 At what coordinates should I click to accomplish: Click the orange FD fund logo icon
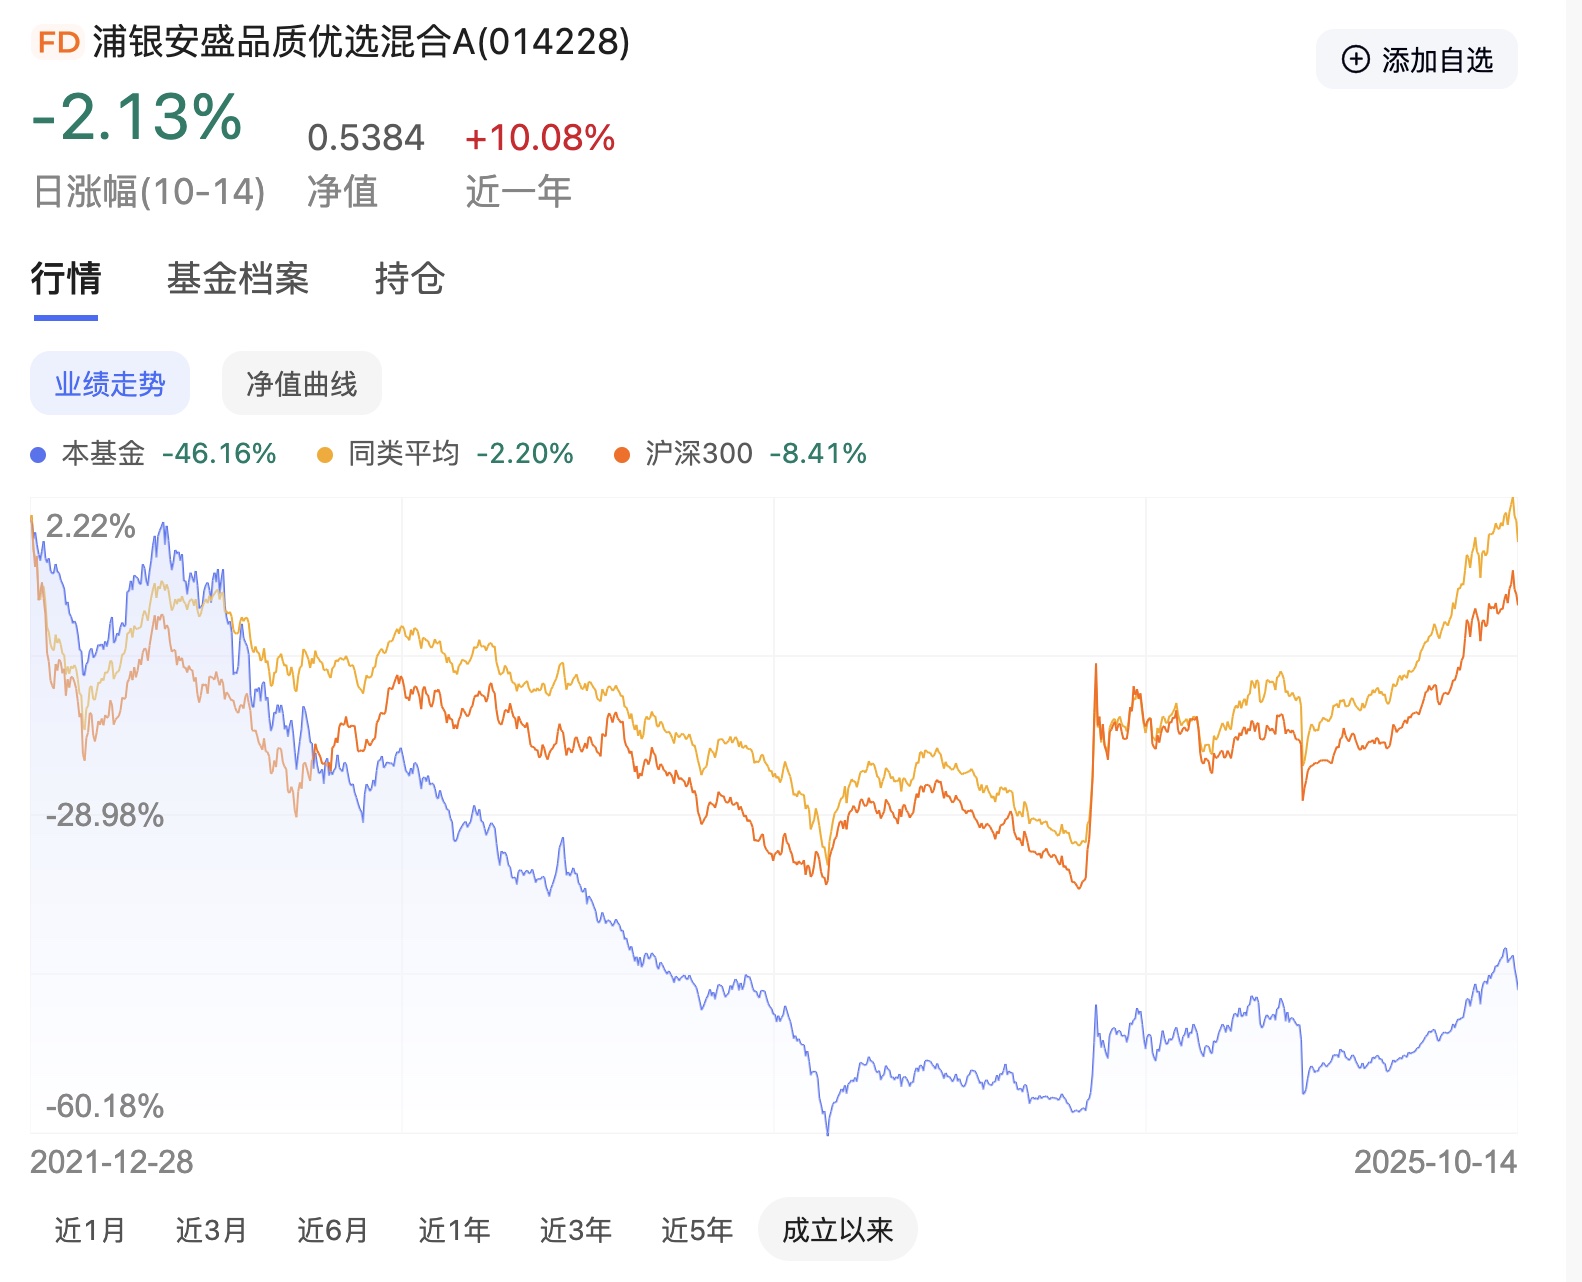click(58, 43)
